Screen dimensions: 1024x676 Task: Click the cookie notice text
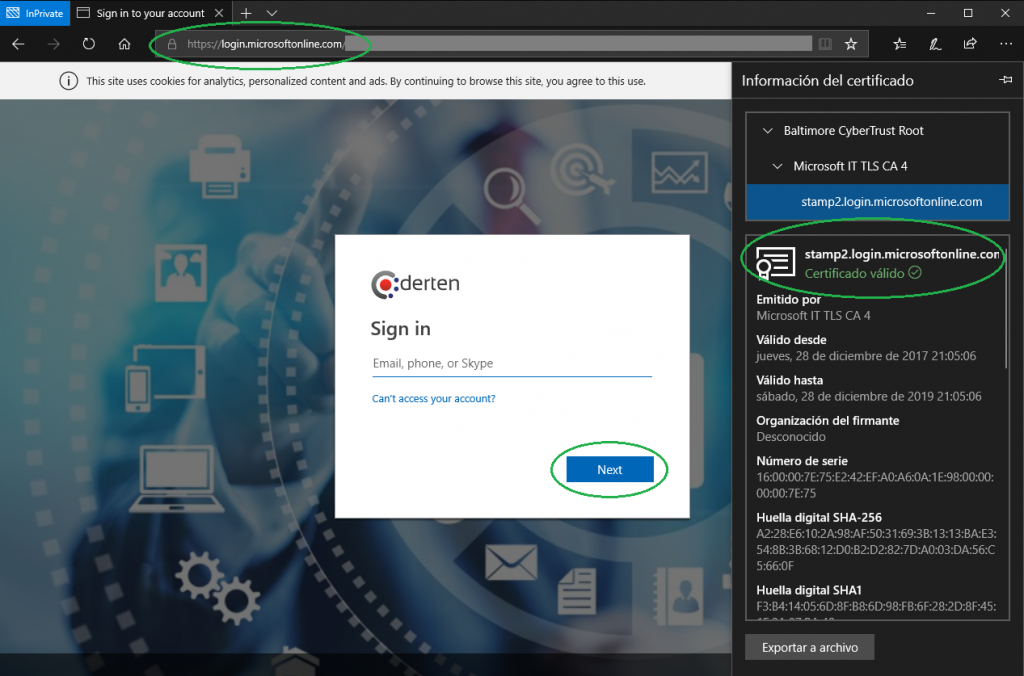366,82
